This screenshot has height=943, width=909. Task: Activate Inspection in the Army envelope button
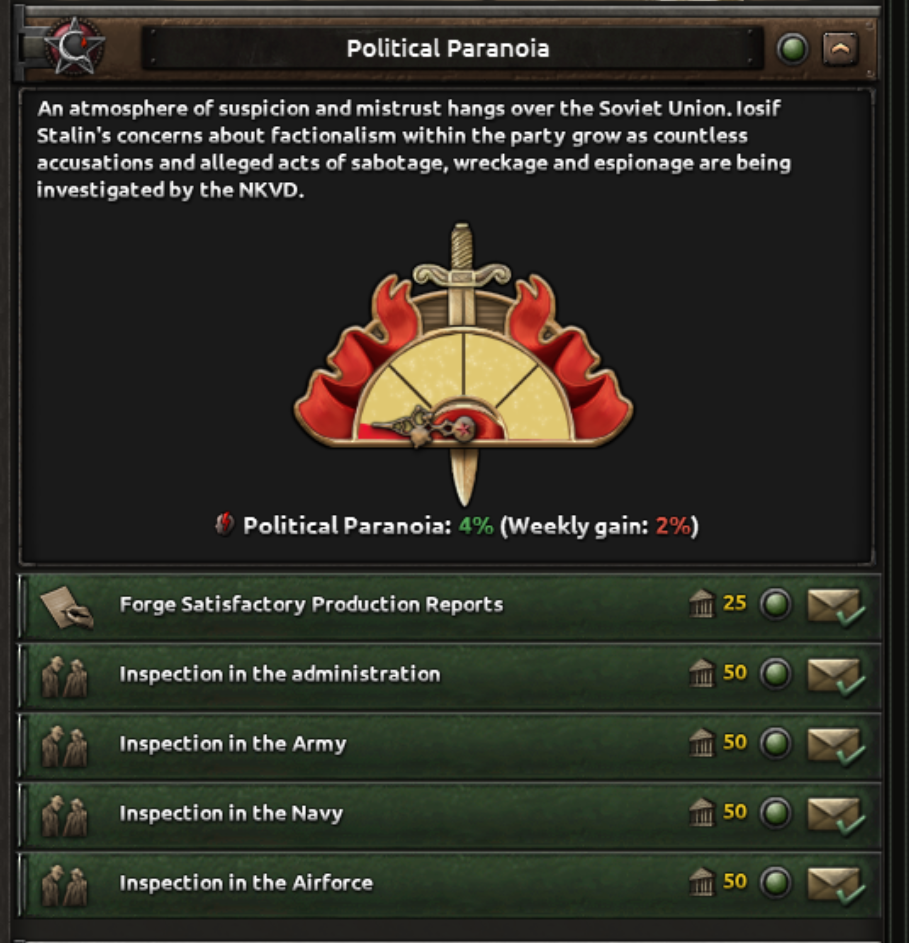833,745
